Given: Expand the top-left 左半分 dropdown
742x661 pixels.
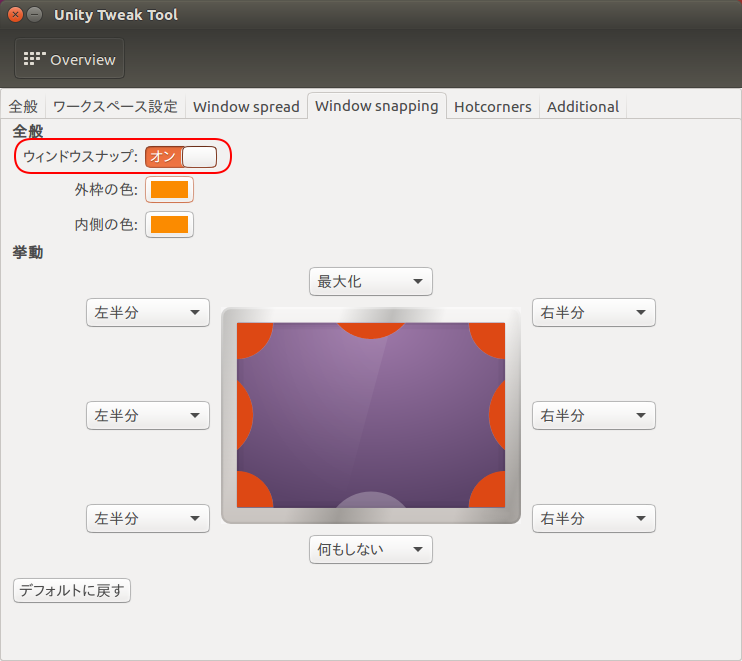Looking at the screenshot, I should (148, 312).
